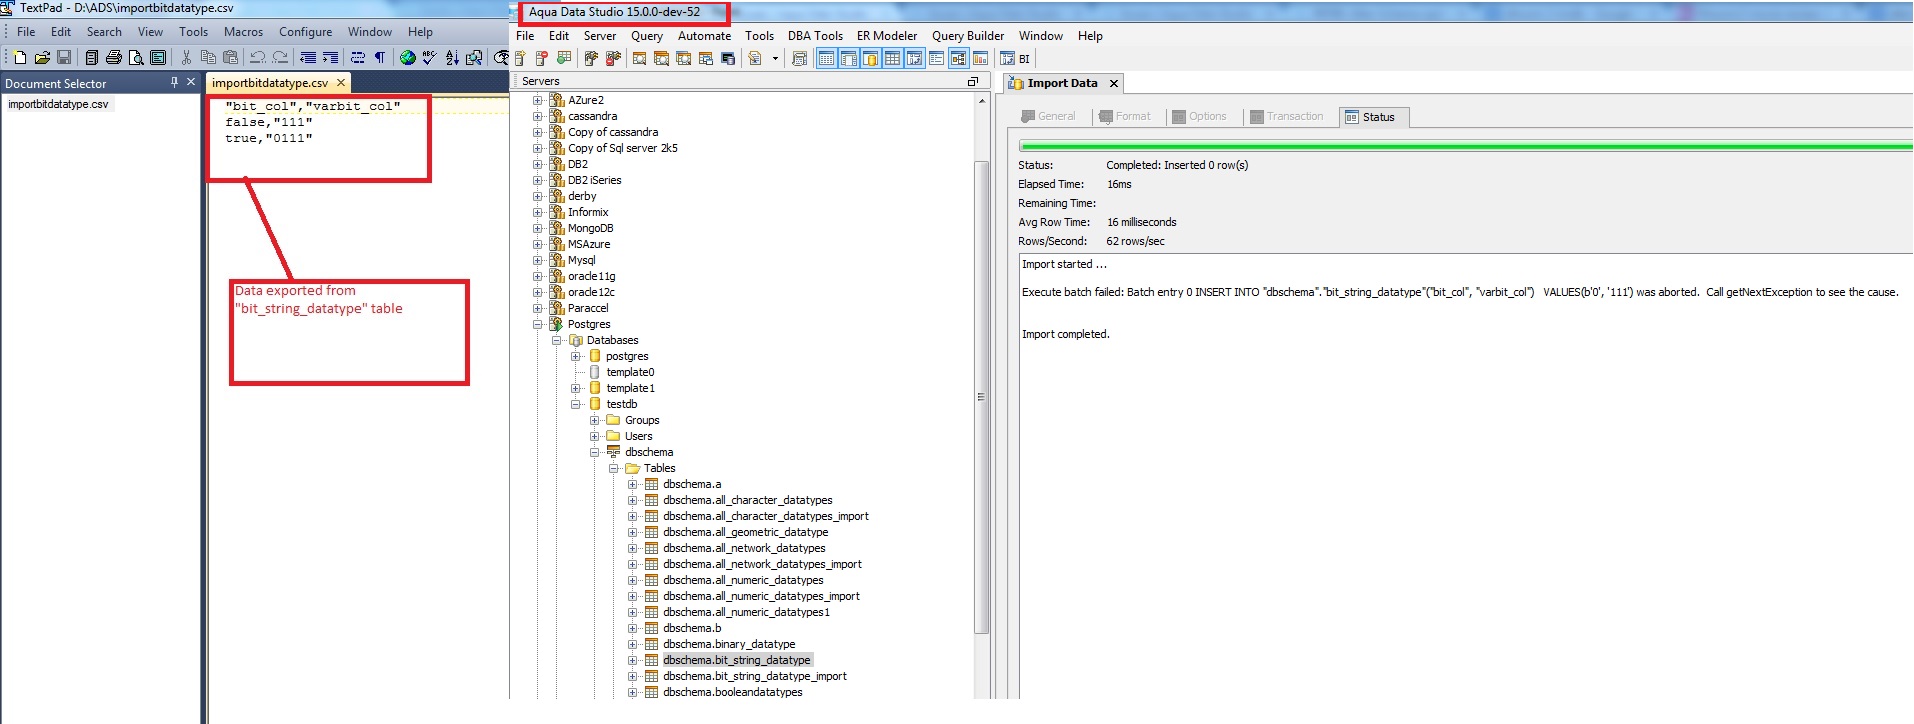Click the Servers tree vertical scrollbar
Screen dimensions: 1914x724
(x=981, y=397)
